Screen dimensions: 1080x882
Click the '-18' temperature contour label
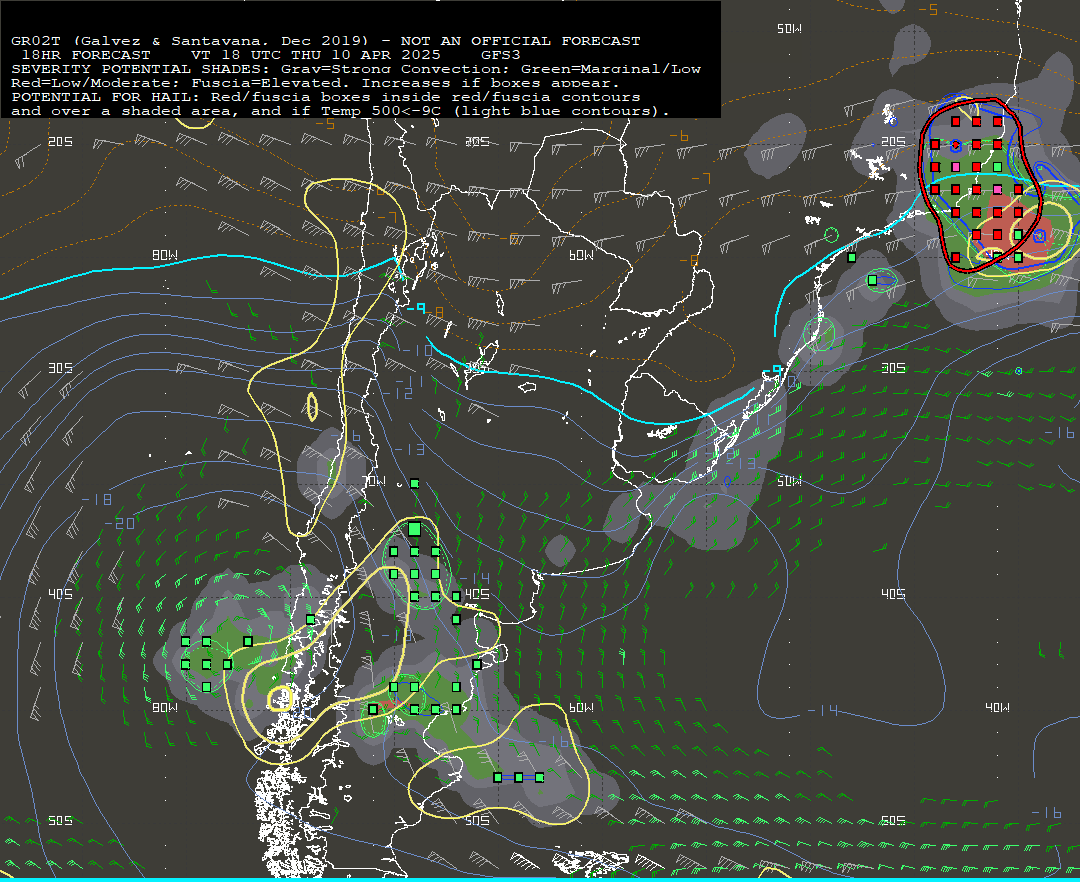96,499
